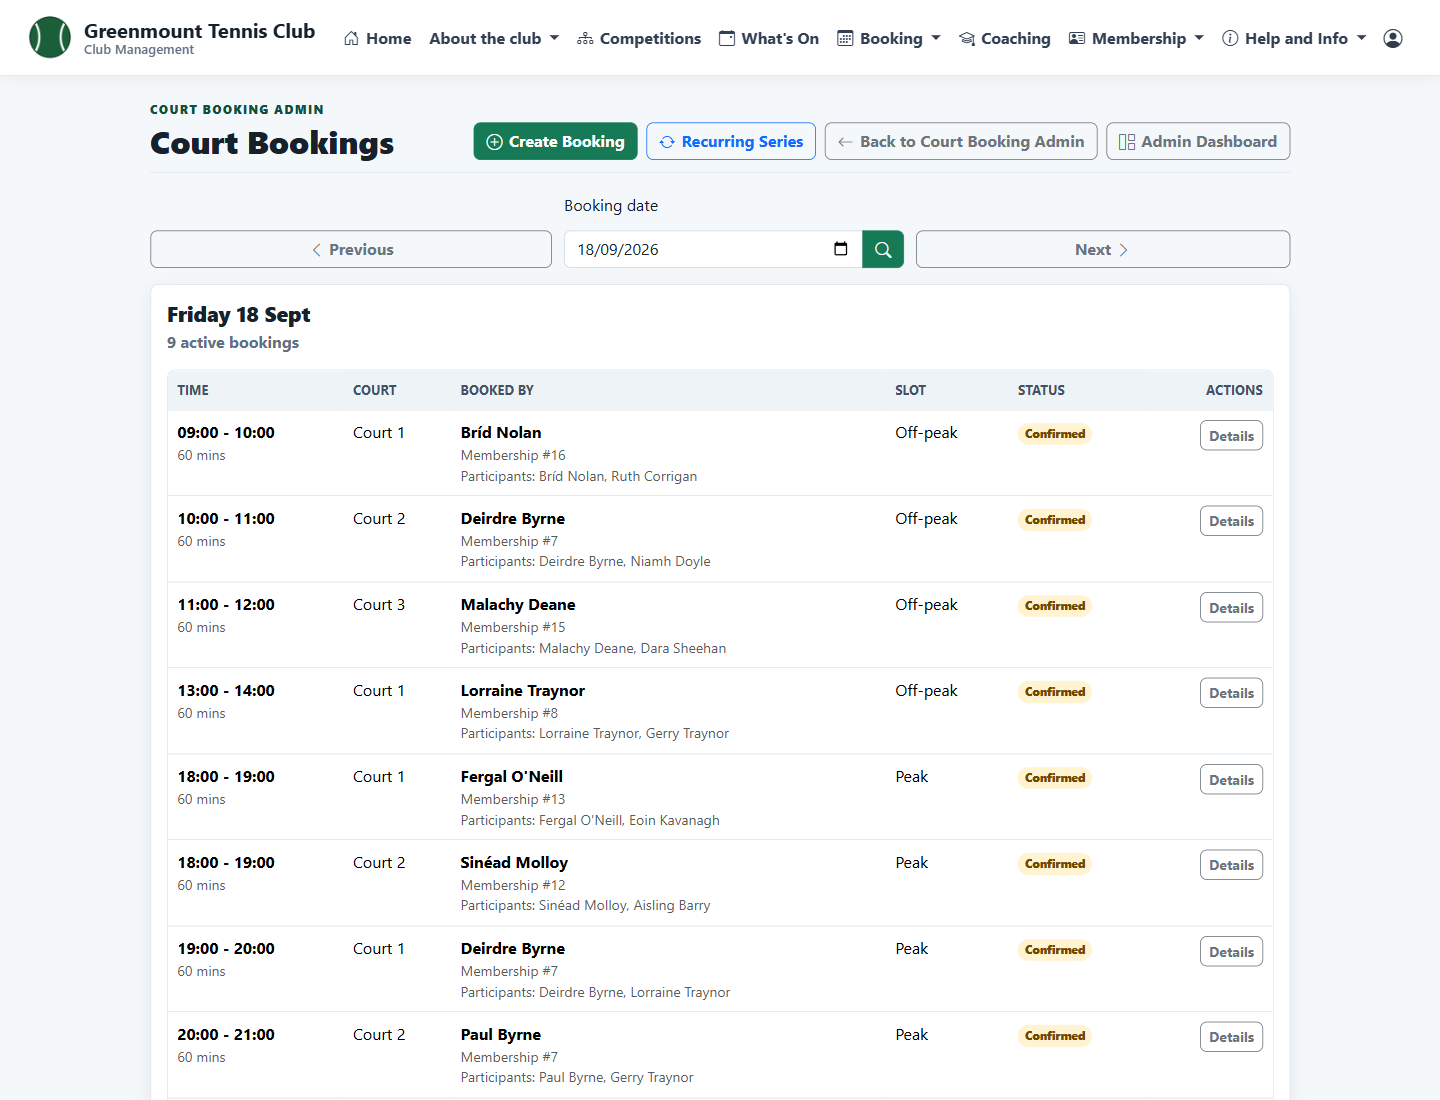Screen dimensions: 1440x1100
Task: Click Peak slot in Sinéad Molloy row
Action: click(x=911, y=863)
